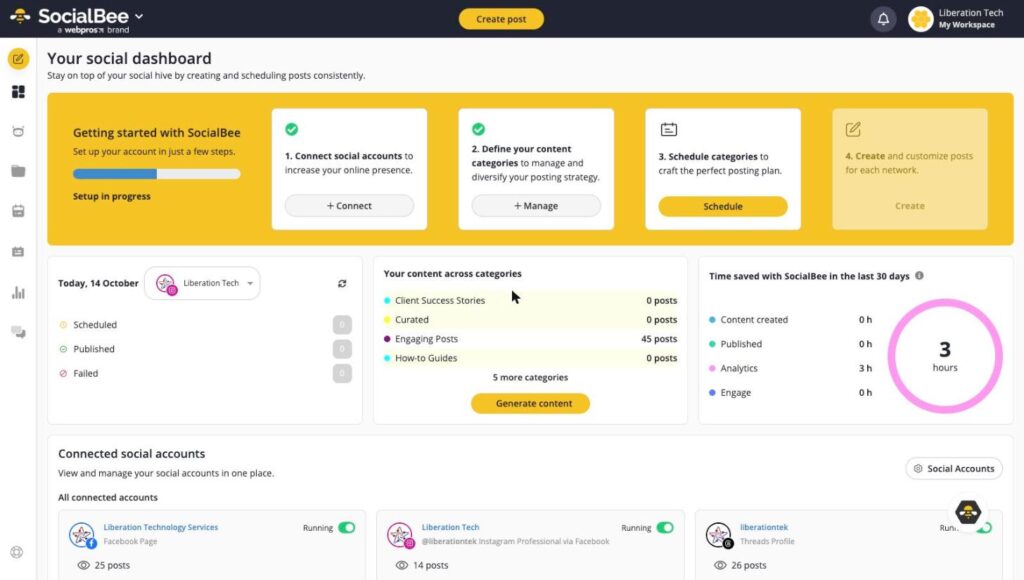The height and width of the screenshot is (580, 1024).
Task: Click the Analytics 3 h row
Action: tap(790, 368)
